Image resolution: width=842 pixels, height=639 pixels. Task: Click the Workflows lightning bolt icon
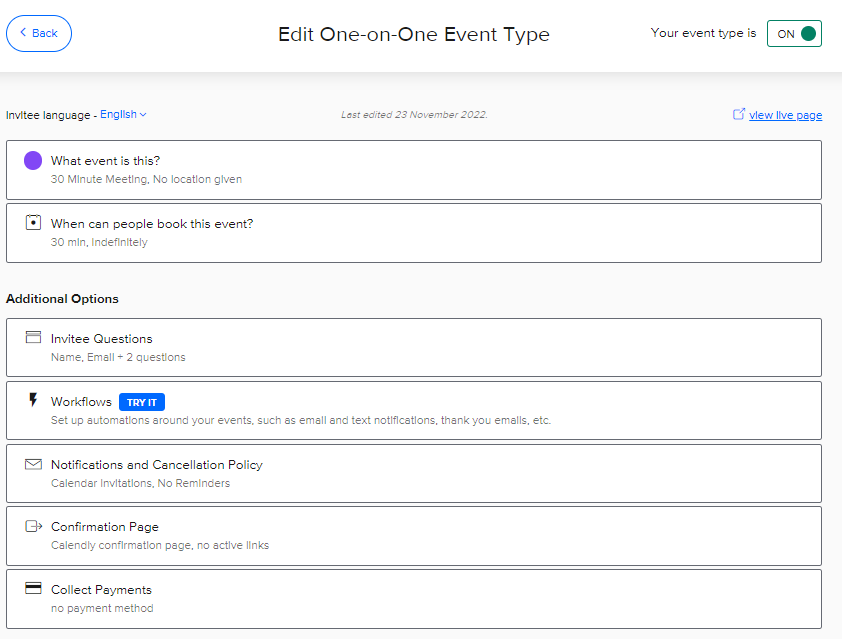coord(33,400)
